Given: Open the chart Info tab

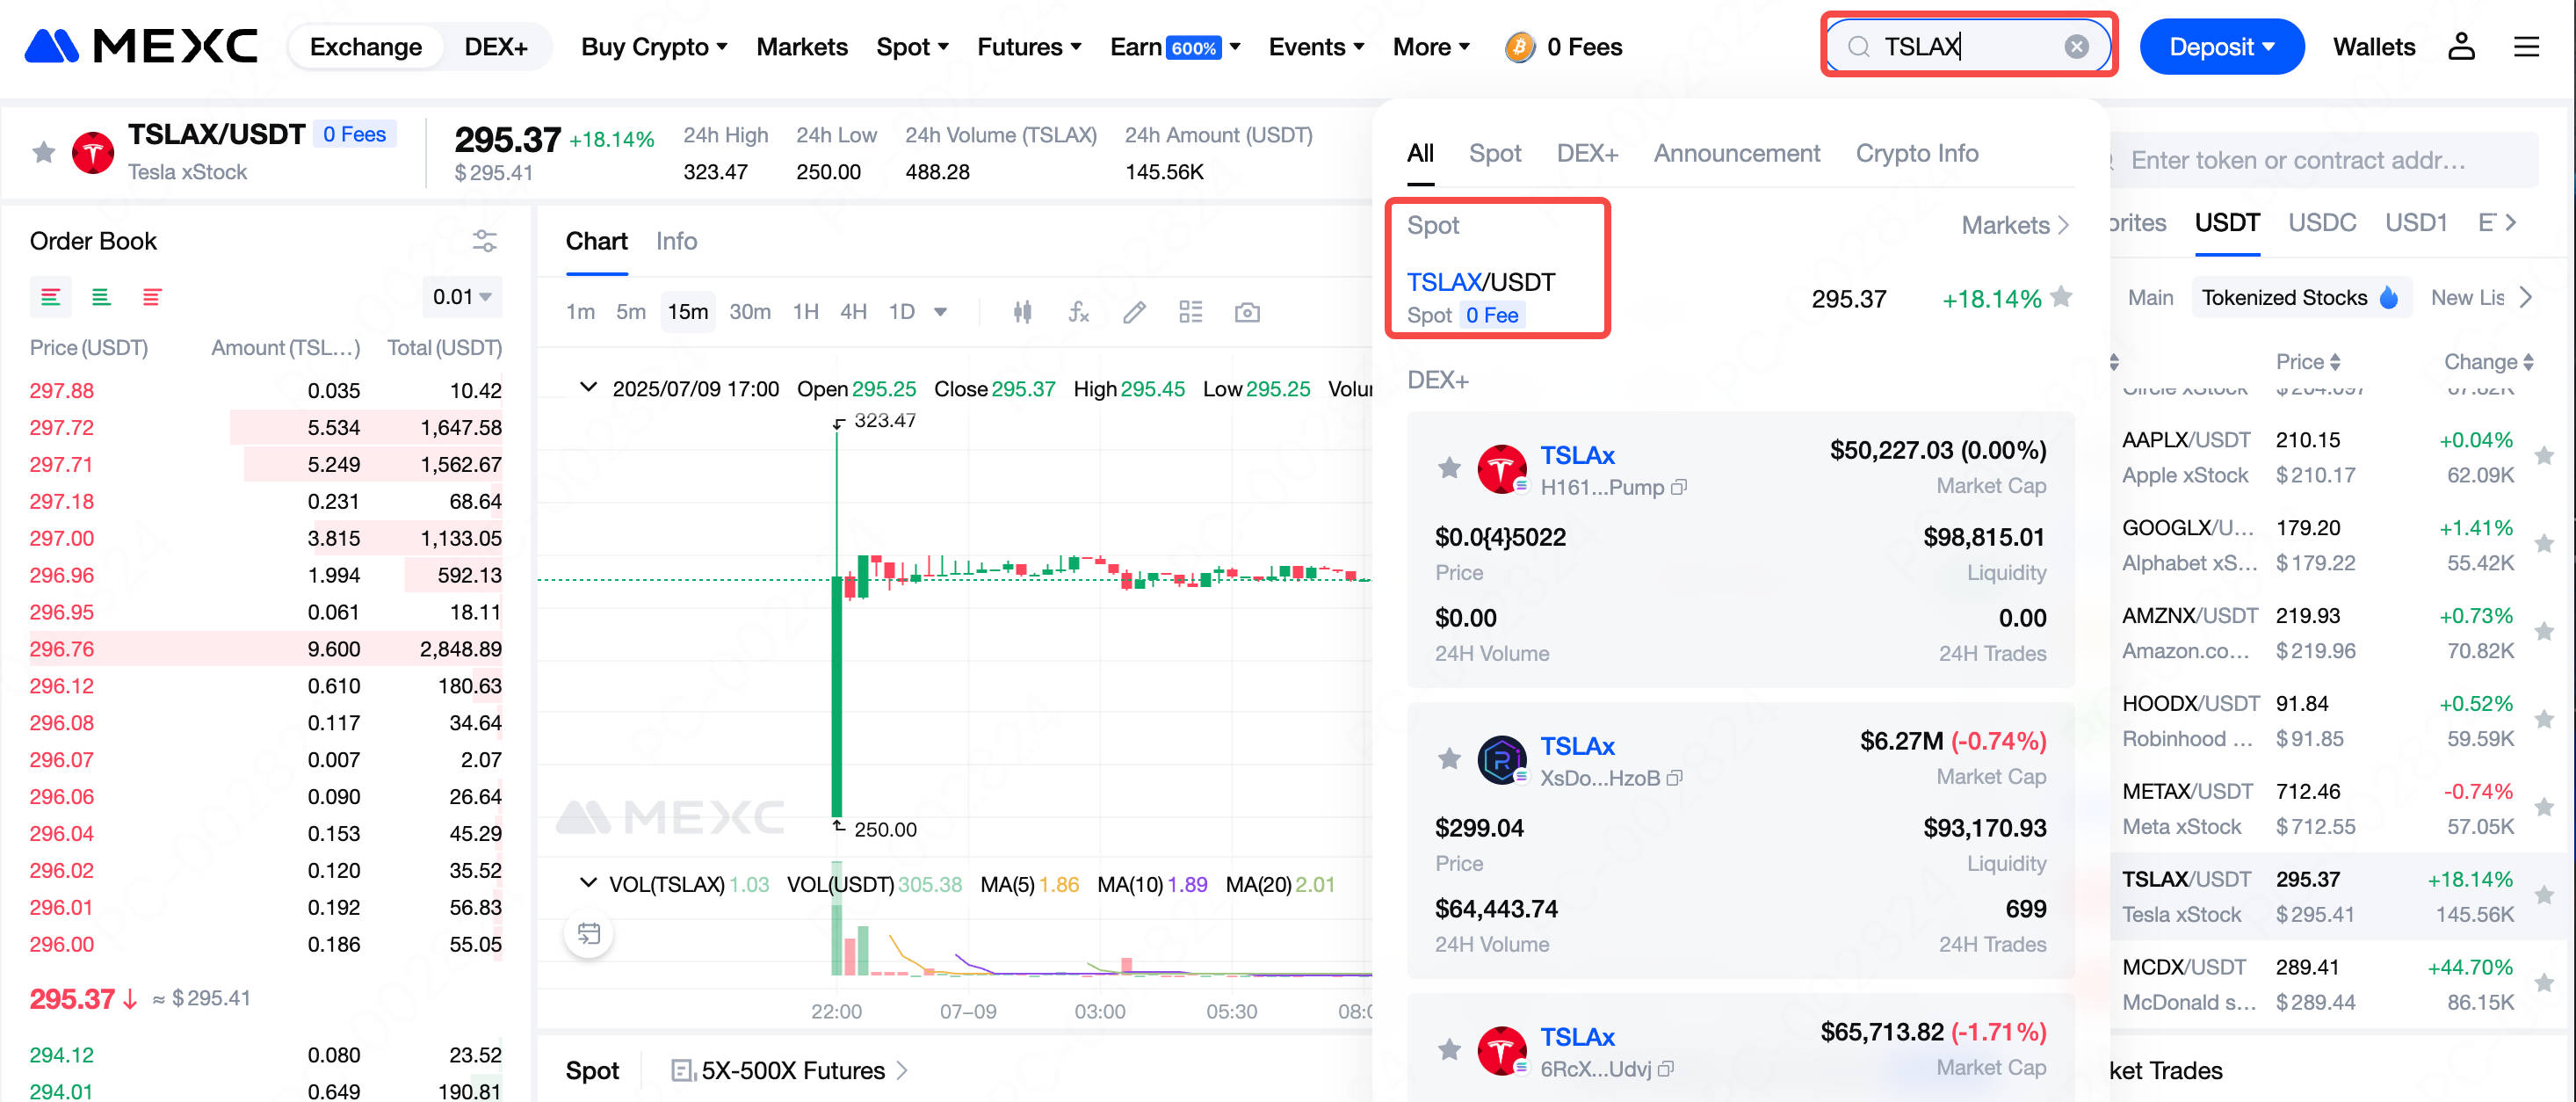Looking at the screenshot, I should [676, 241].
